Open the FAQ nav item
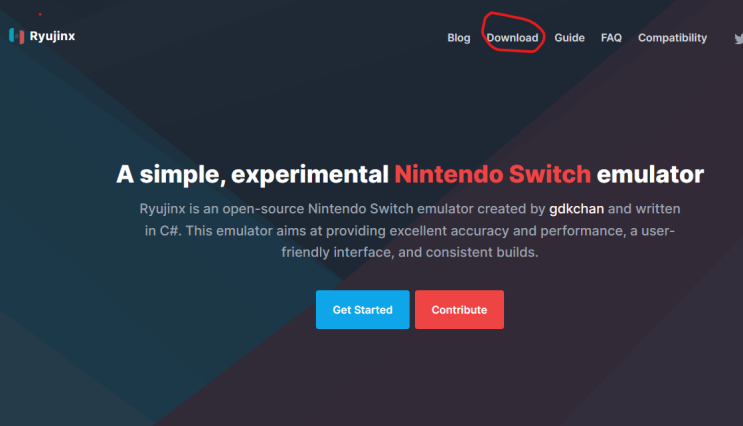The width and height of the screenshot is (743, 426). [611, 38]
